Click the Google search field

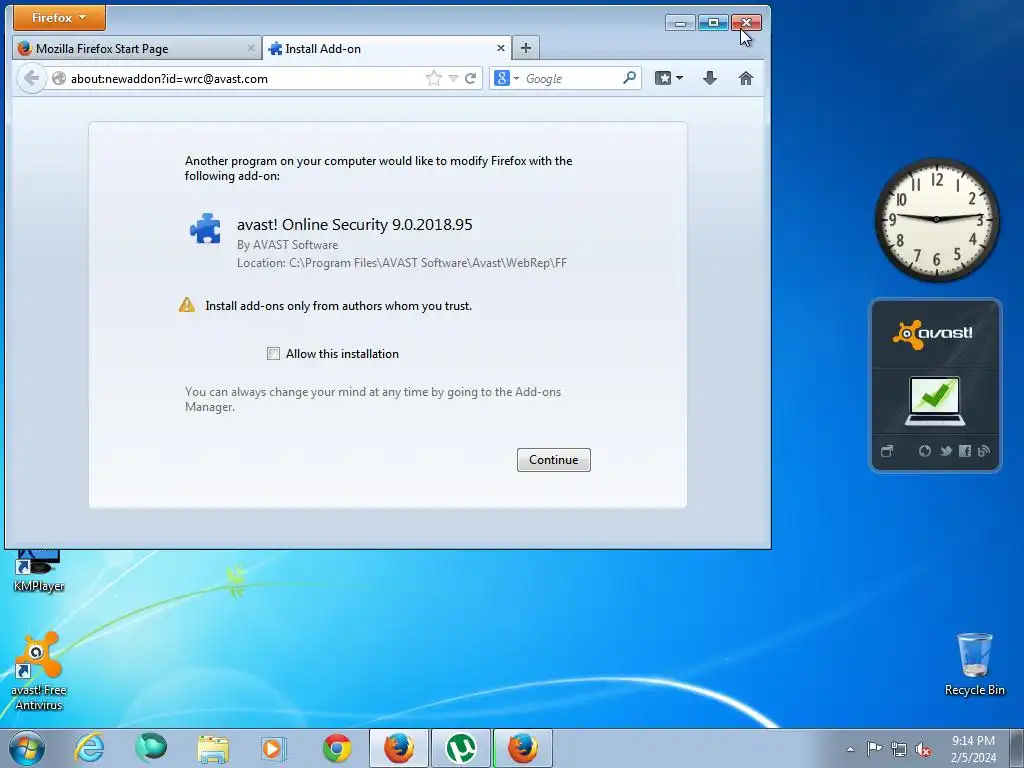[x=569, y=78]
